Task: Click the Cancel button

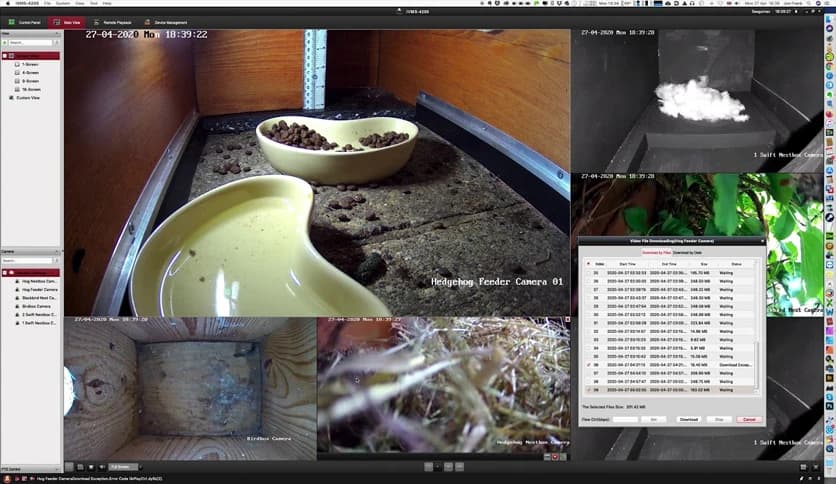Action: (x=749, y=420)
